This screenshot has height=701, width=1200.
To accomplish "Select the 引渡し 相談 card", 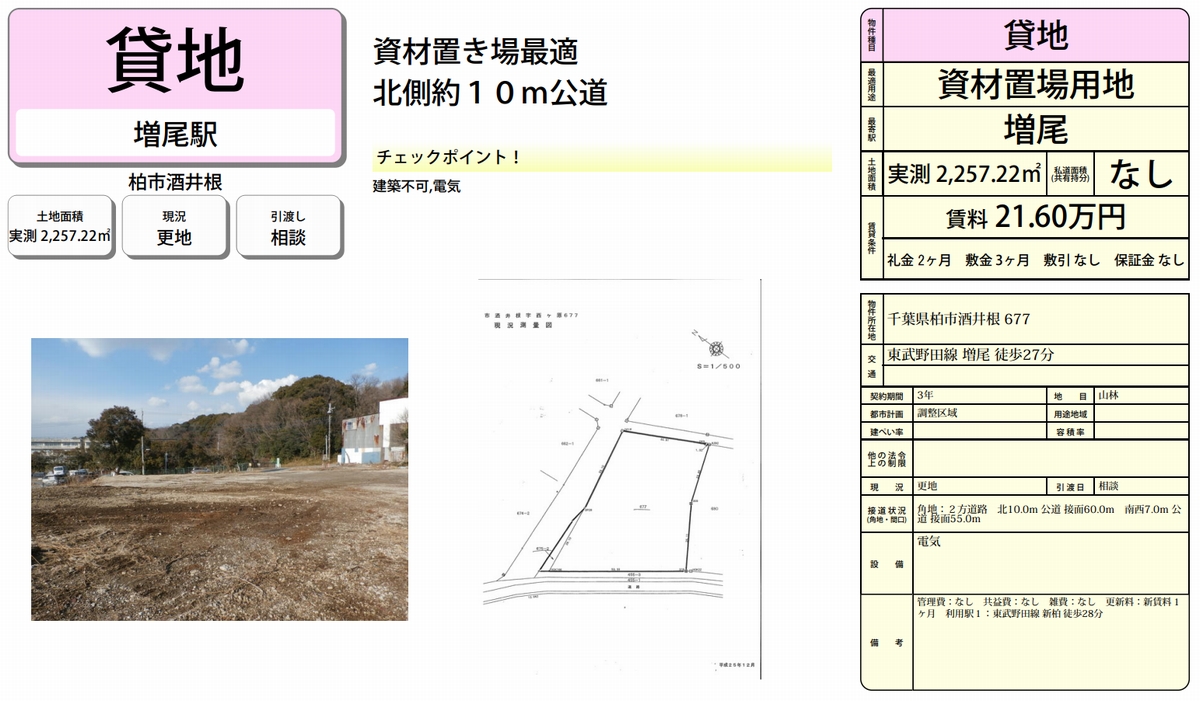I will 288,227.
